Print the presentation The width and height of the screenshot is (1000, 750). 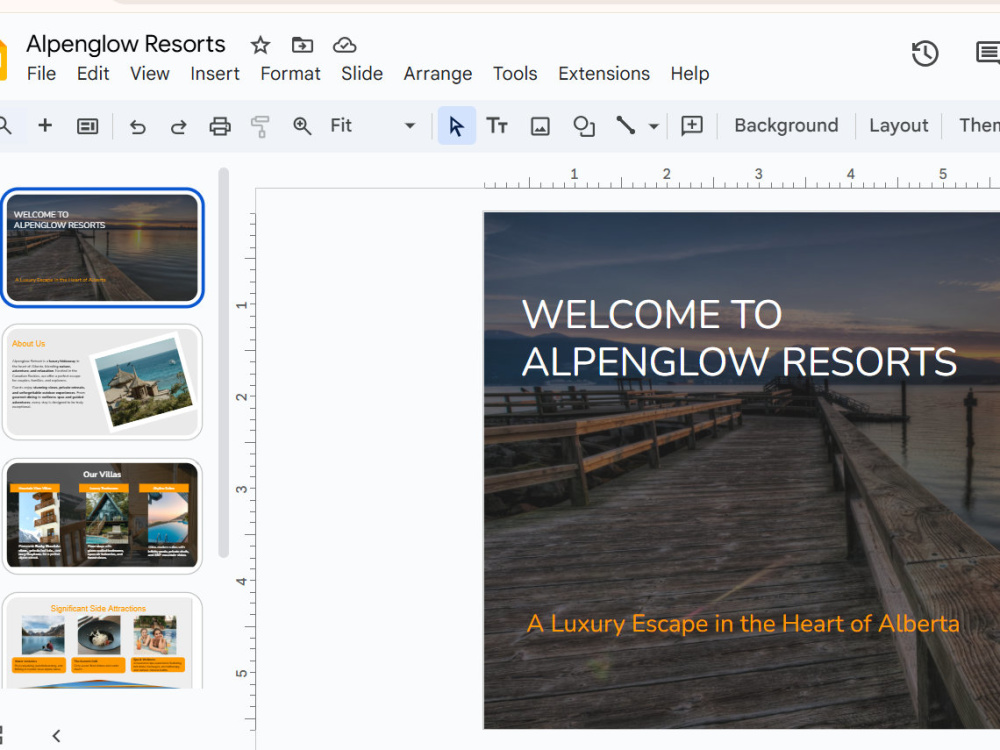tap(220, 126)
